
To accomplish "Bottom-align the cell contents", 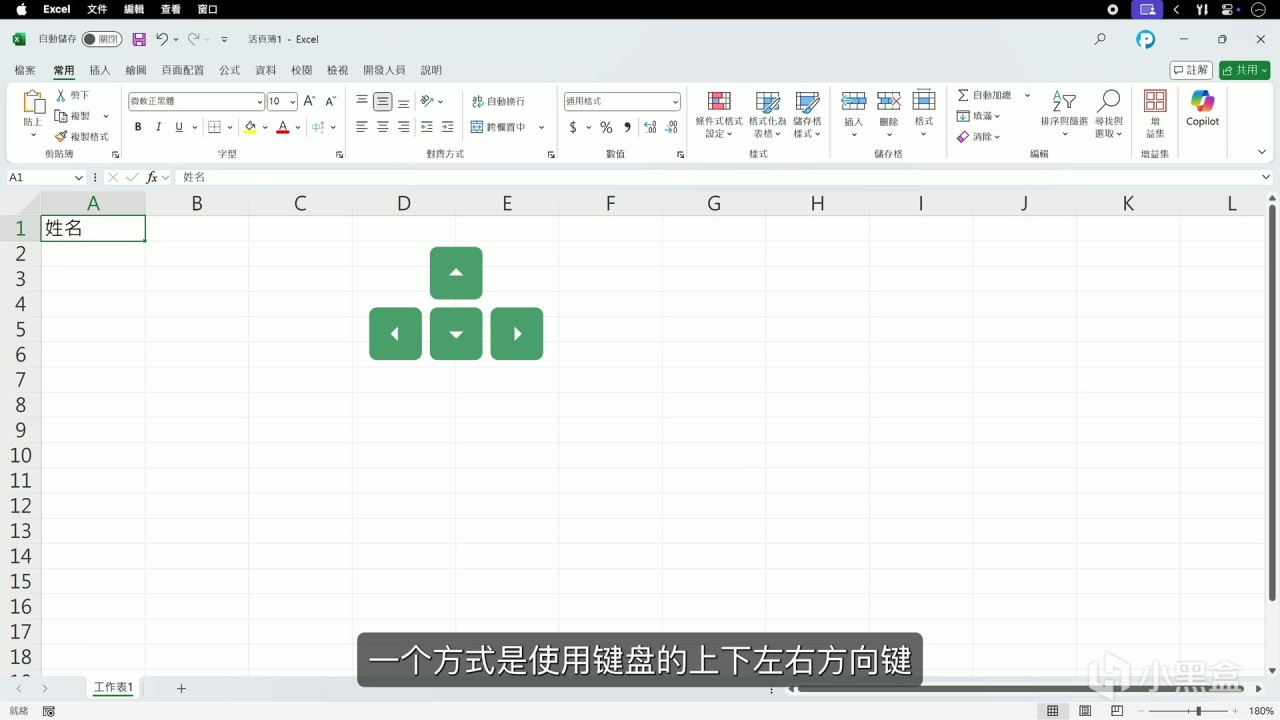I will point(403,101).
